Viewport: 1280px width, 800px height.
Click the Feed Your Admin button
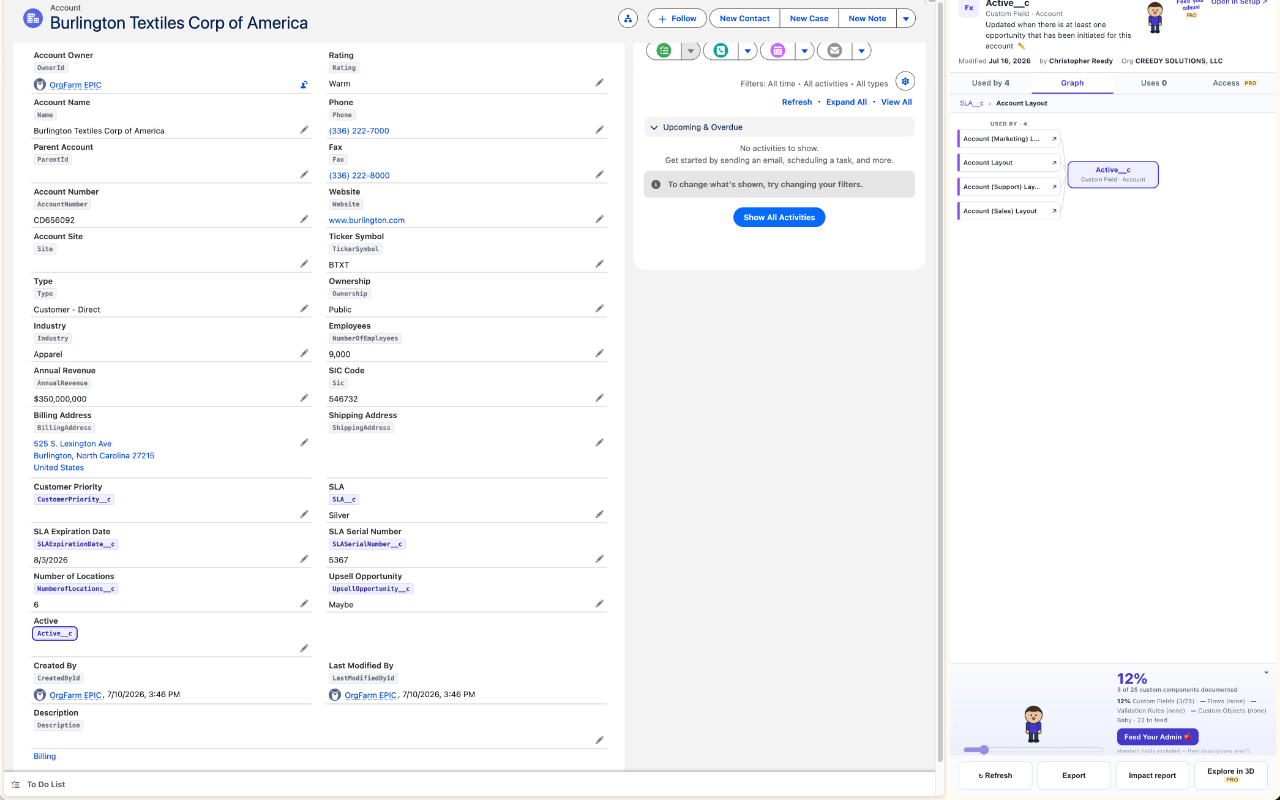click(1157, 737)
